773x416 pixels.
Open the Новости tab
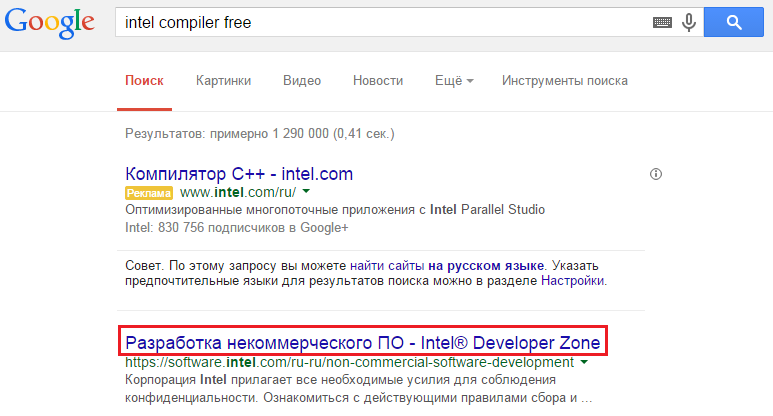378,81
